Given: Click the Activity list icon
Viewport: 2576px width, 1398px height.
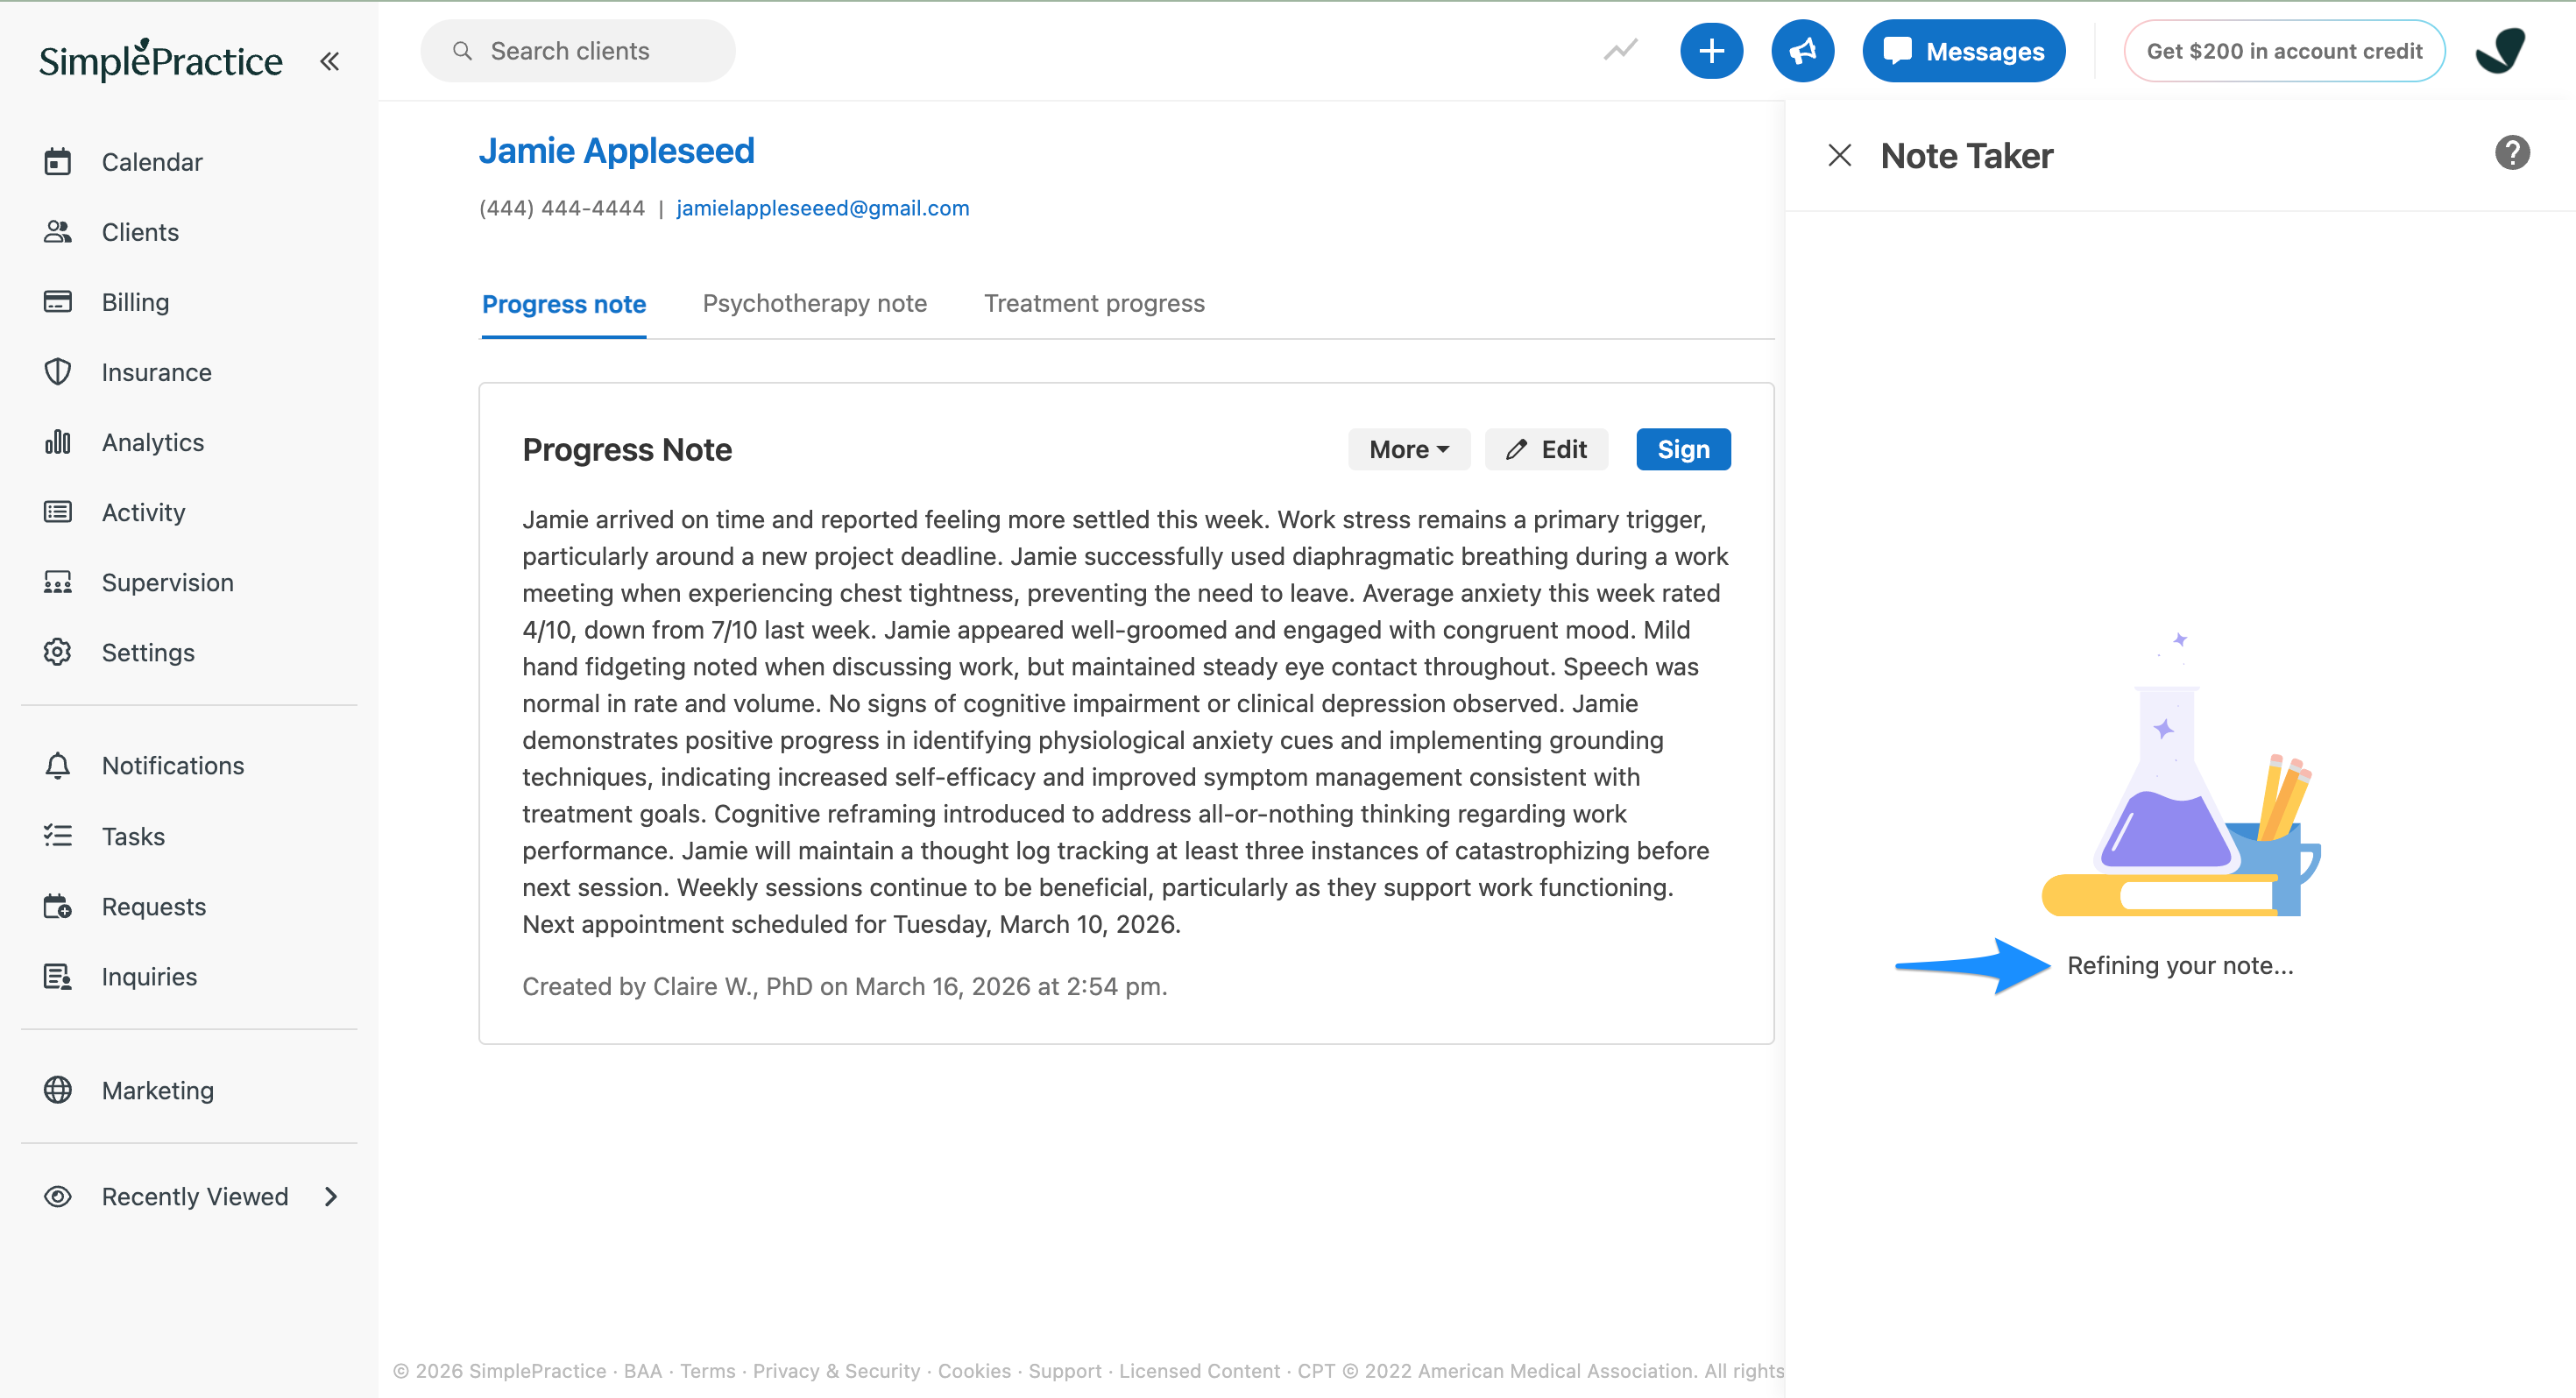Looking at the screenshot, I should 58,511.
